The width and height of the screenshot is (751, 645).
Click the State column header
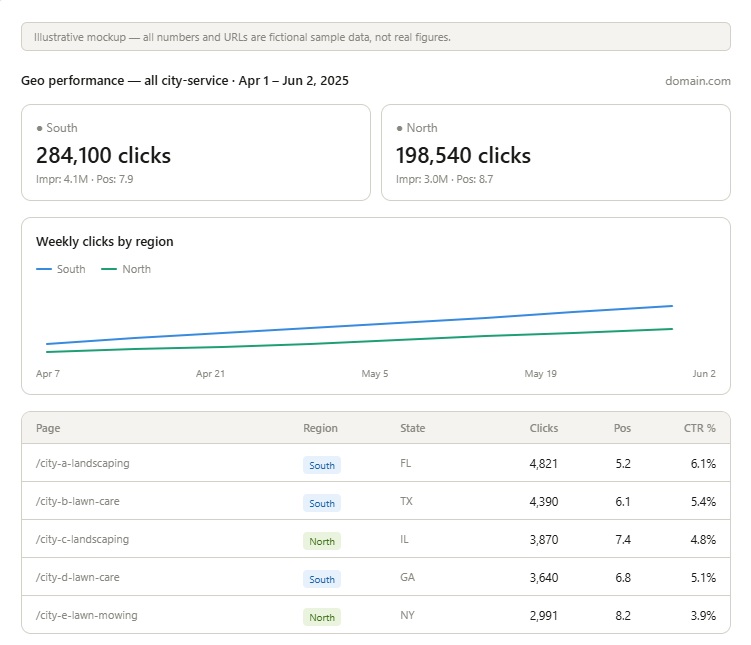click(x=412, y=428)
